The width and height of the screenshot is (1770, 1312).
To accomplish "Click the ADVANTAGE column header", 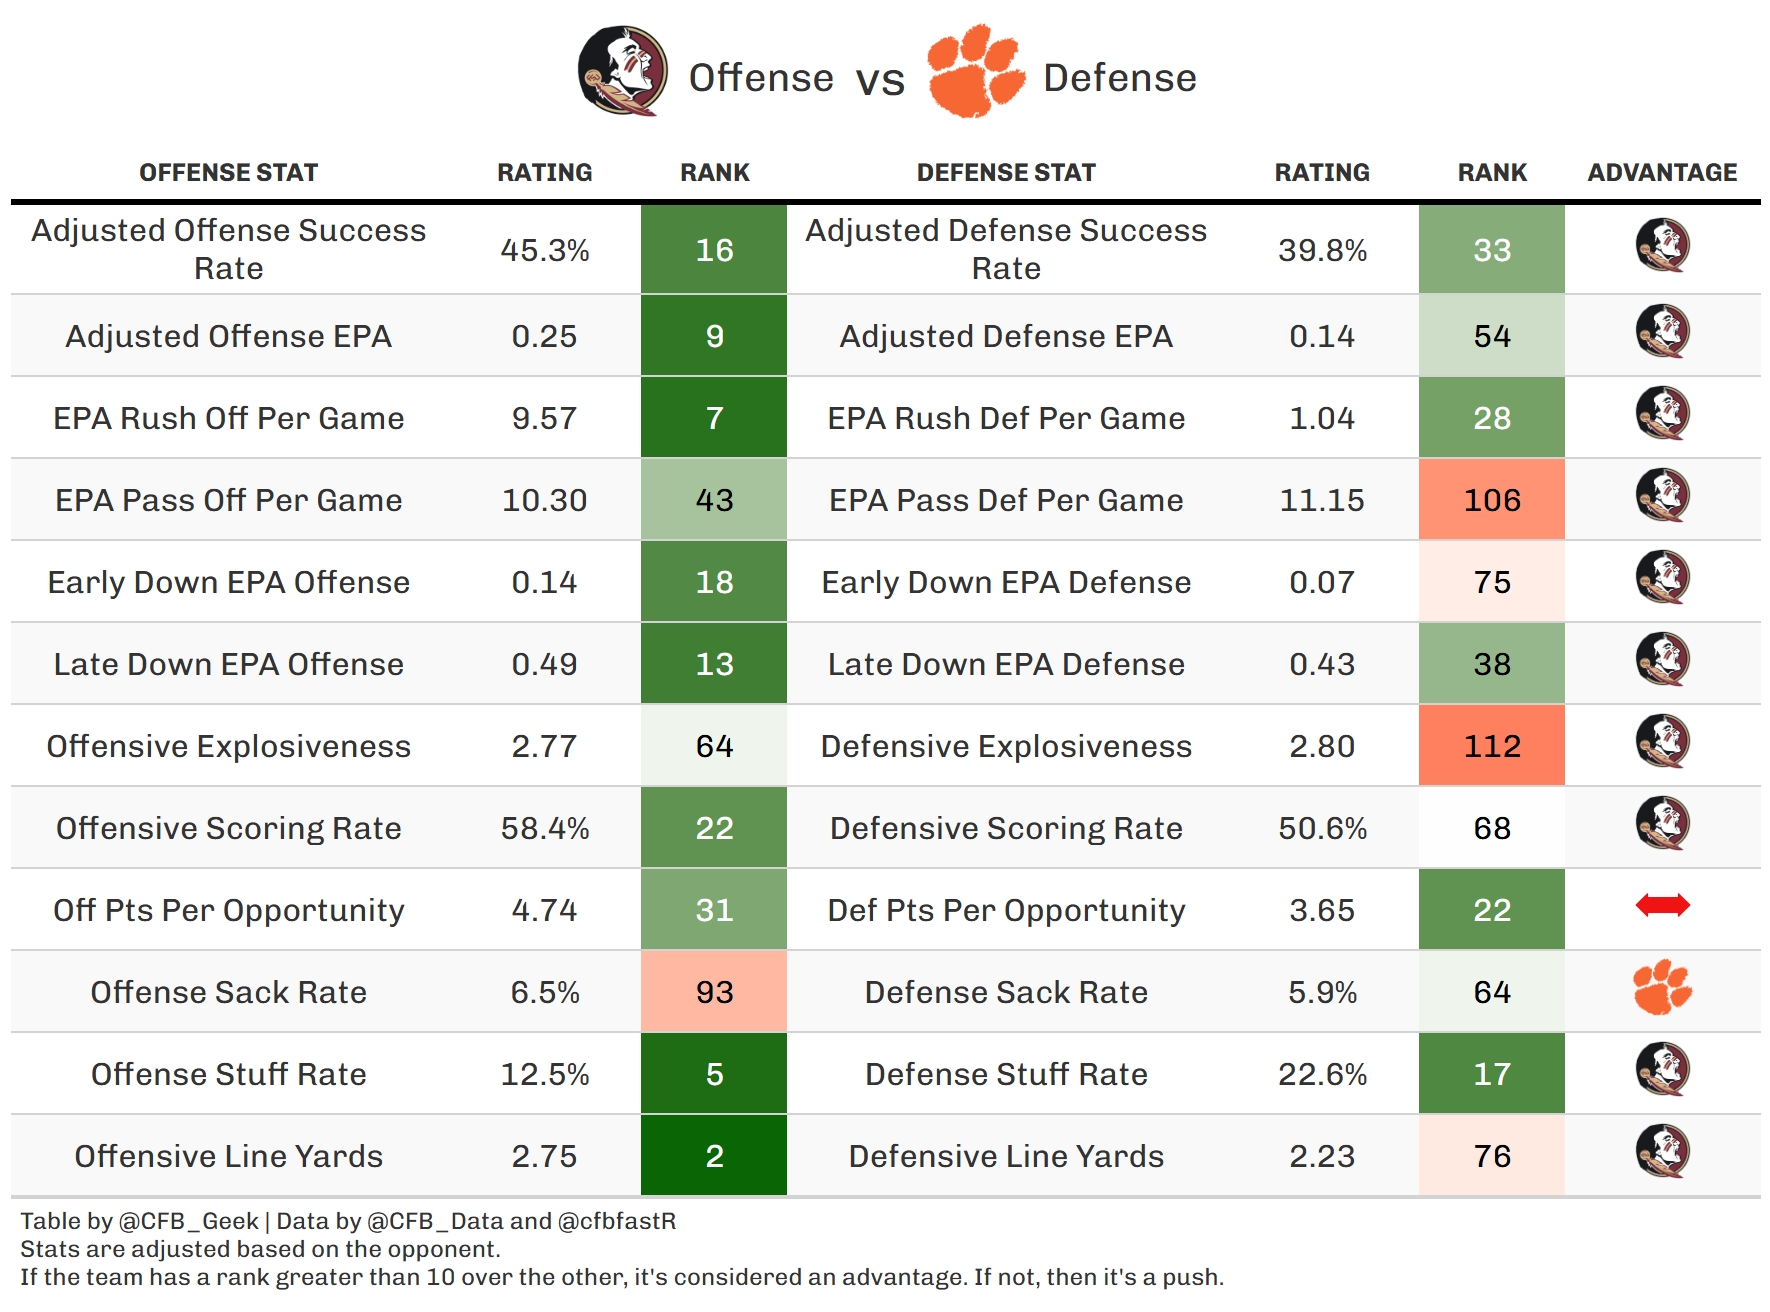I will [1662, 173].
